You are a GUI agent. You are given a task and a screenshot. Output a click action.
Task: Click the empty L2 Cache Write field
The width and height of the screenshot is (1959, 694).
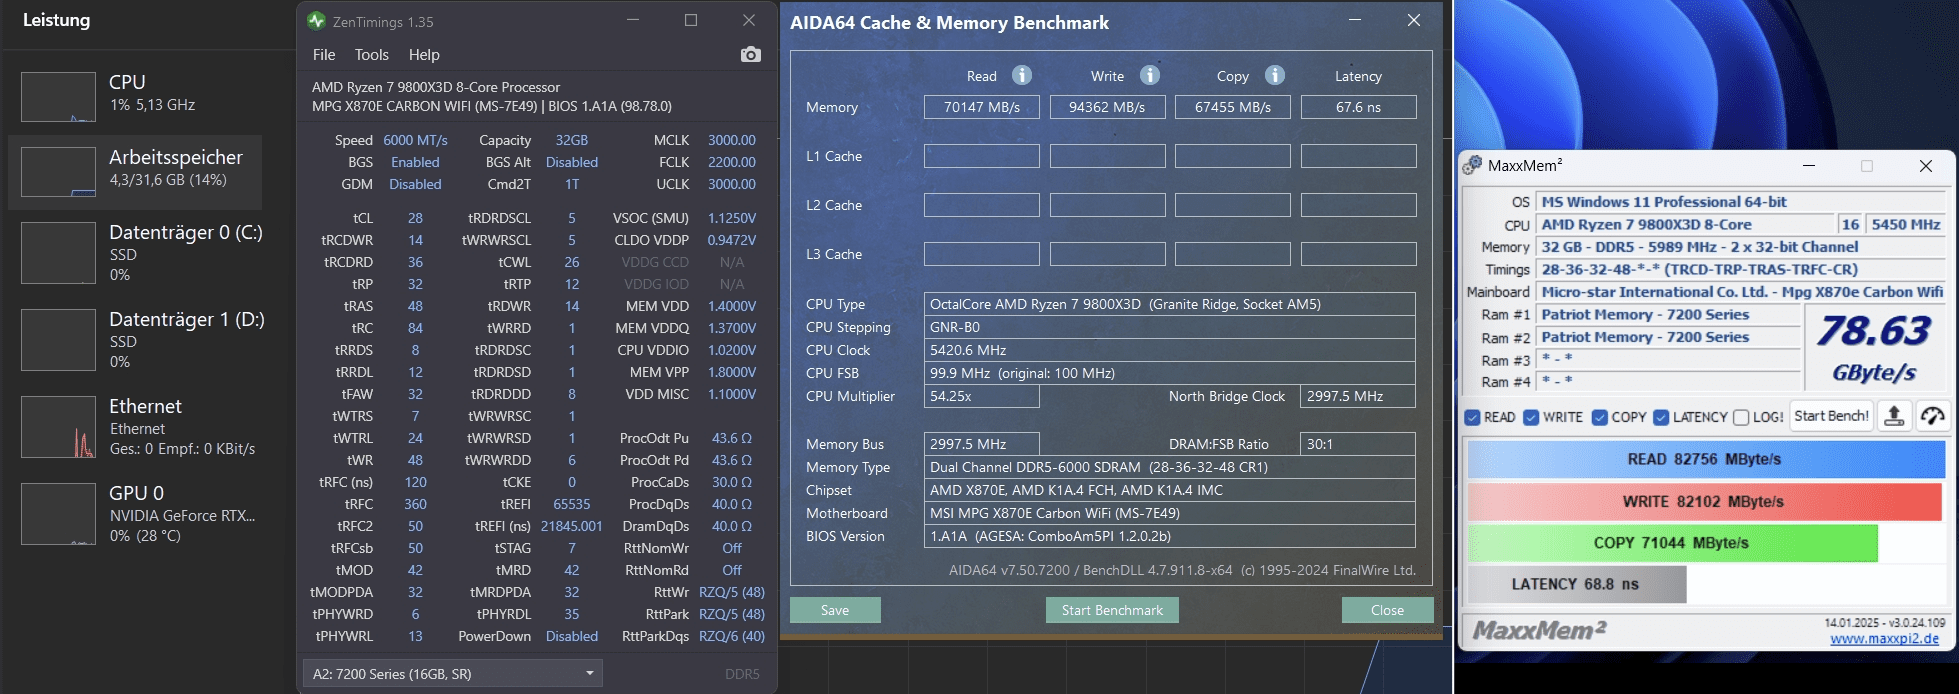(1107, 205)
